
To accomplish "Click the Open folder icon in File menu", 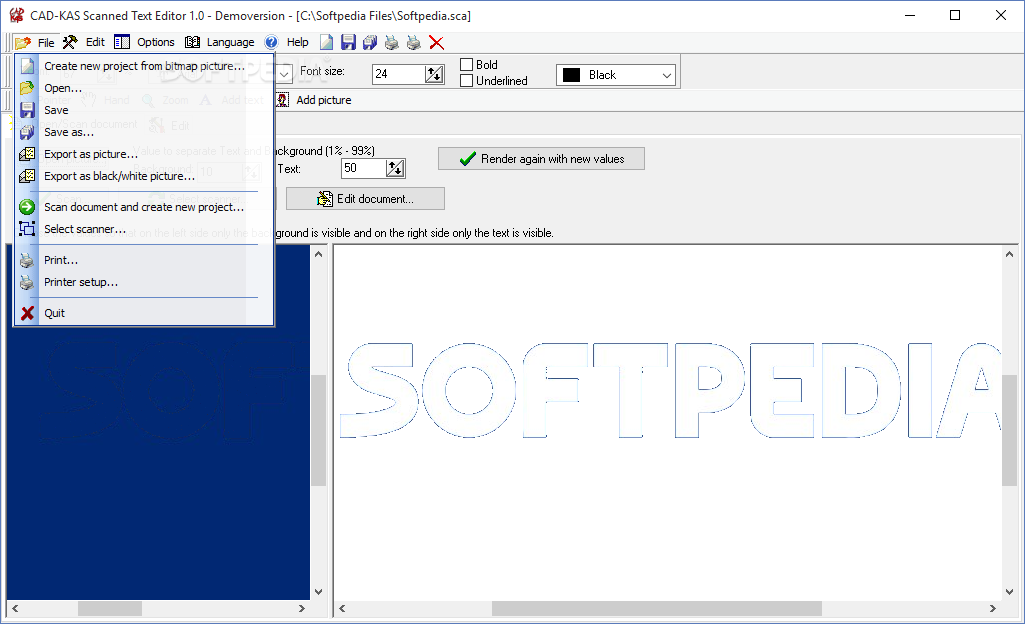I will pos(27,88).
